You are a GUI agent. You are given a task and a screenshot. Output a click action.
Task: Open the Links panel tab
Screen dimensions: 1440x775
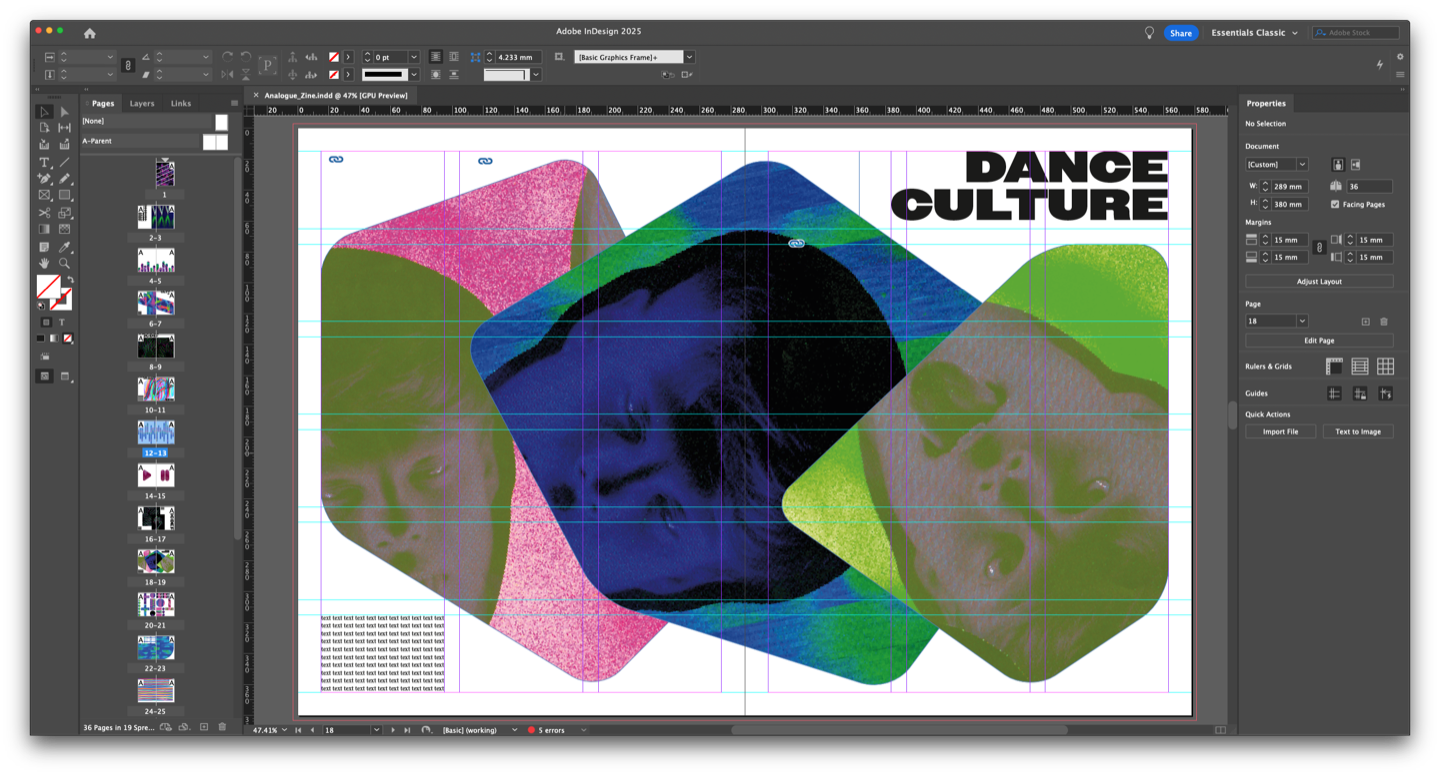click(180, 103)
